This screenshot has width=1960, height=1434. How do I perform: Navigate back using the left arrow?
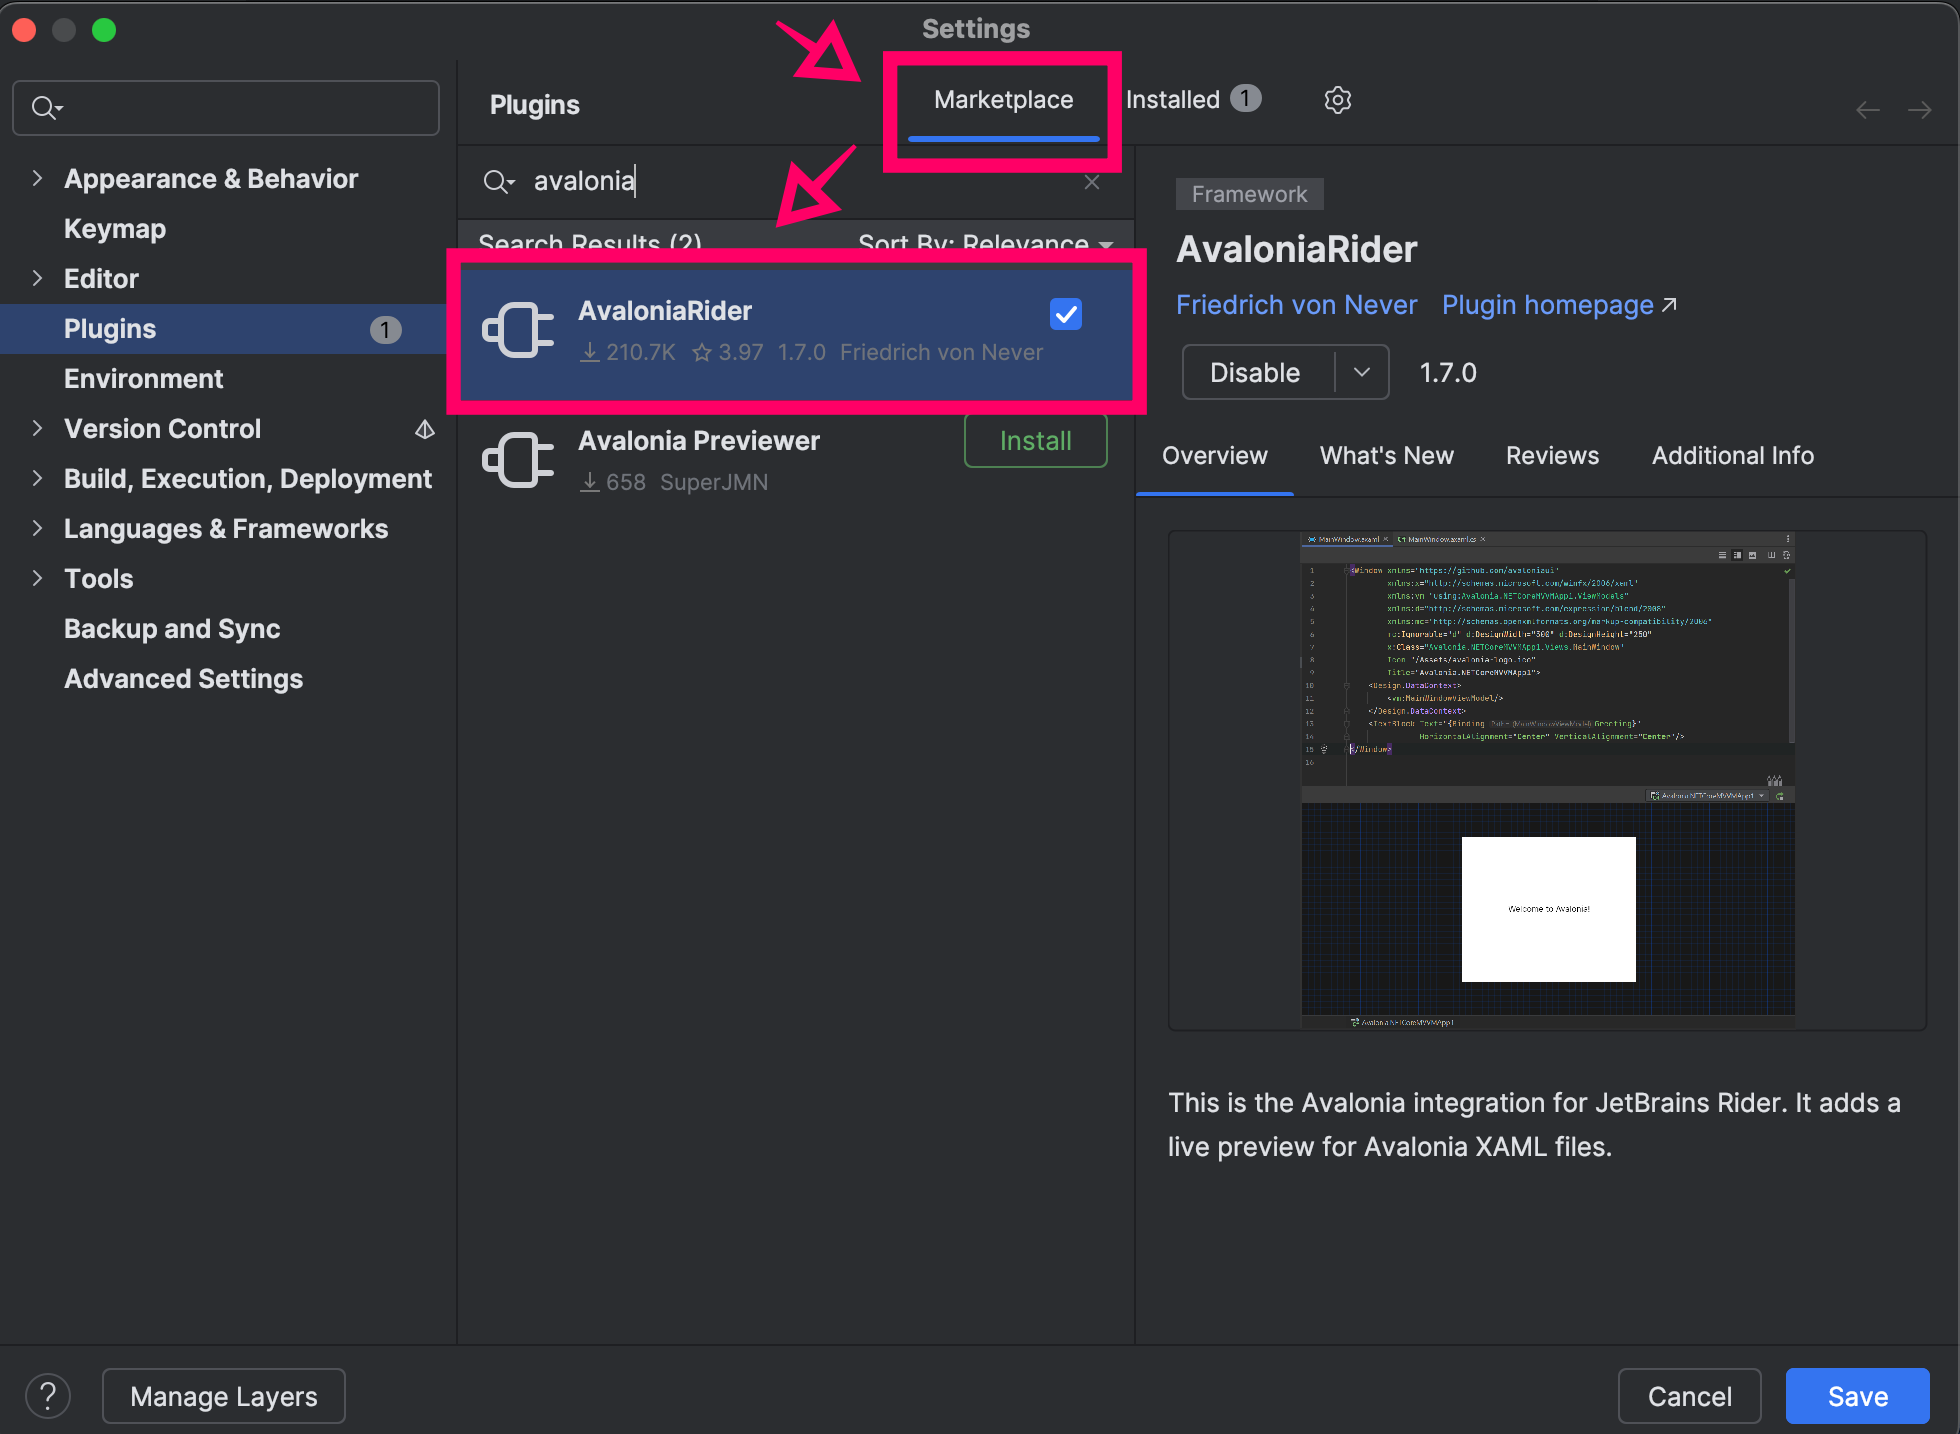tap(1866, 109)
